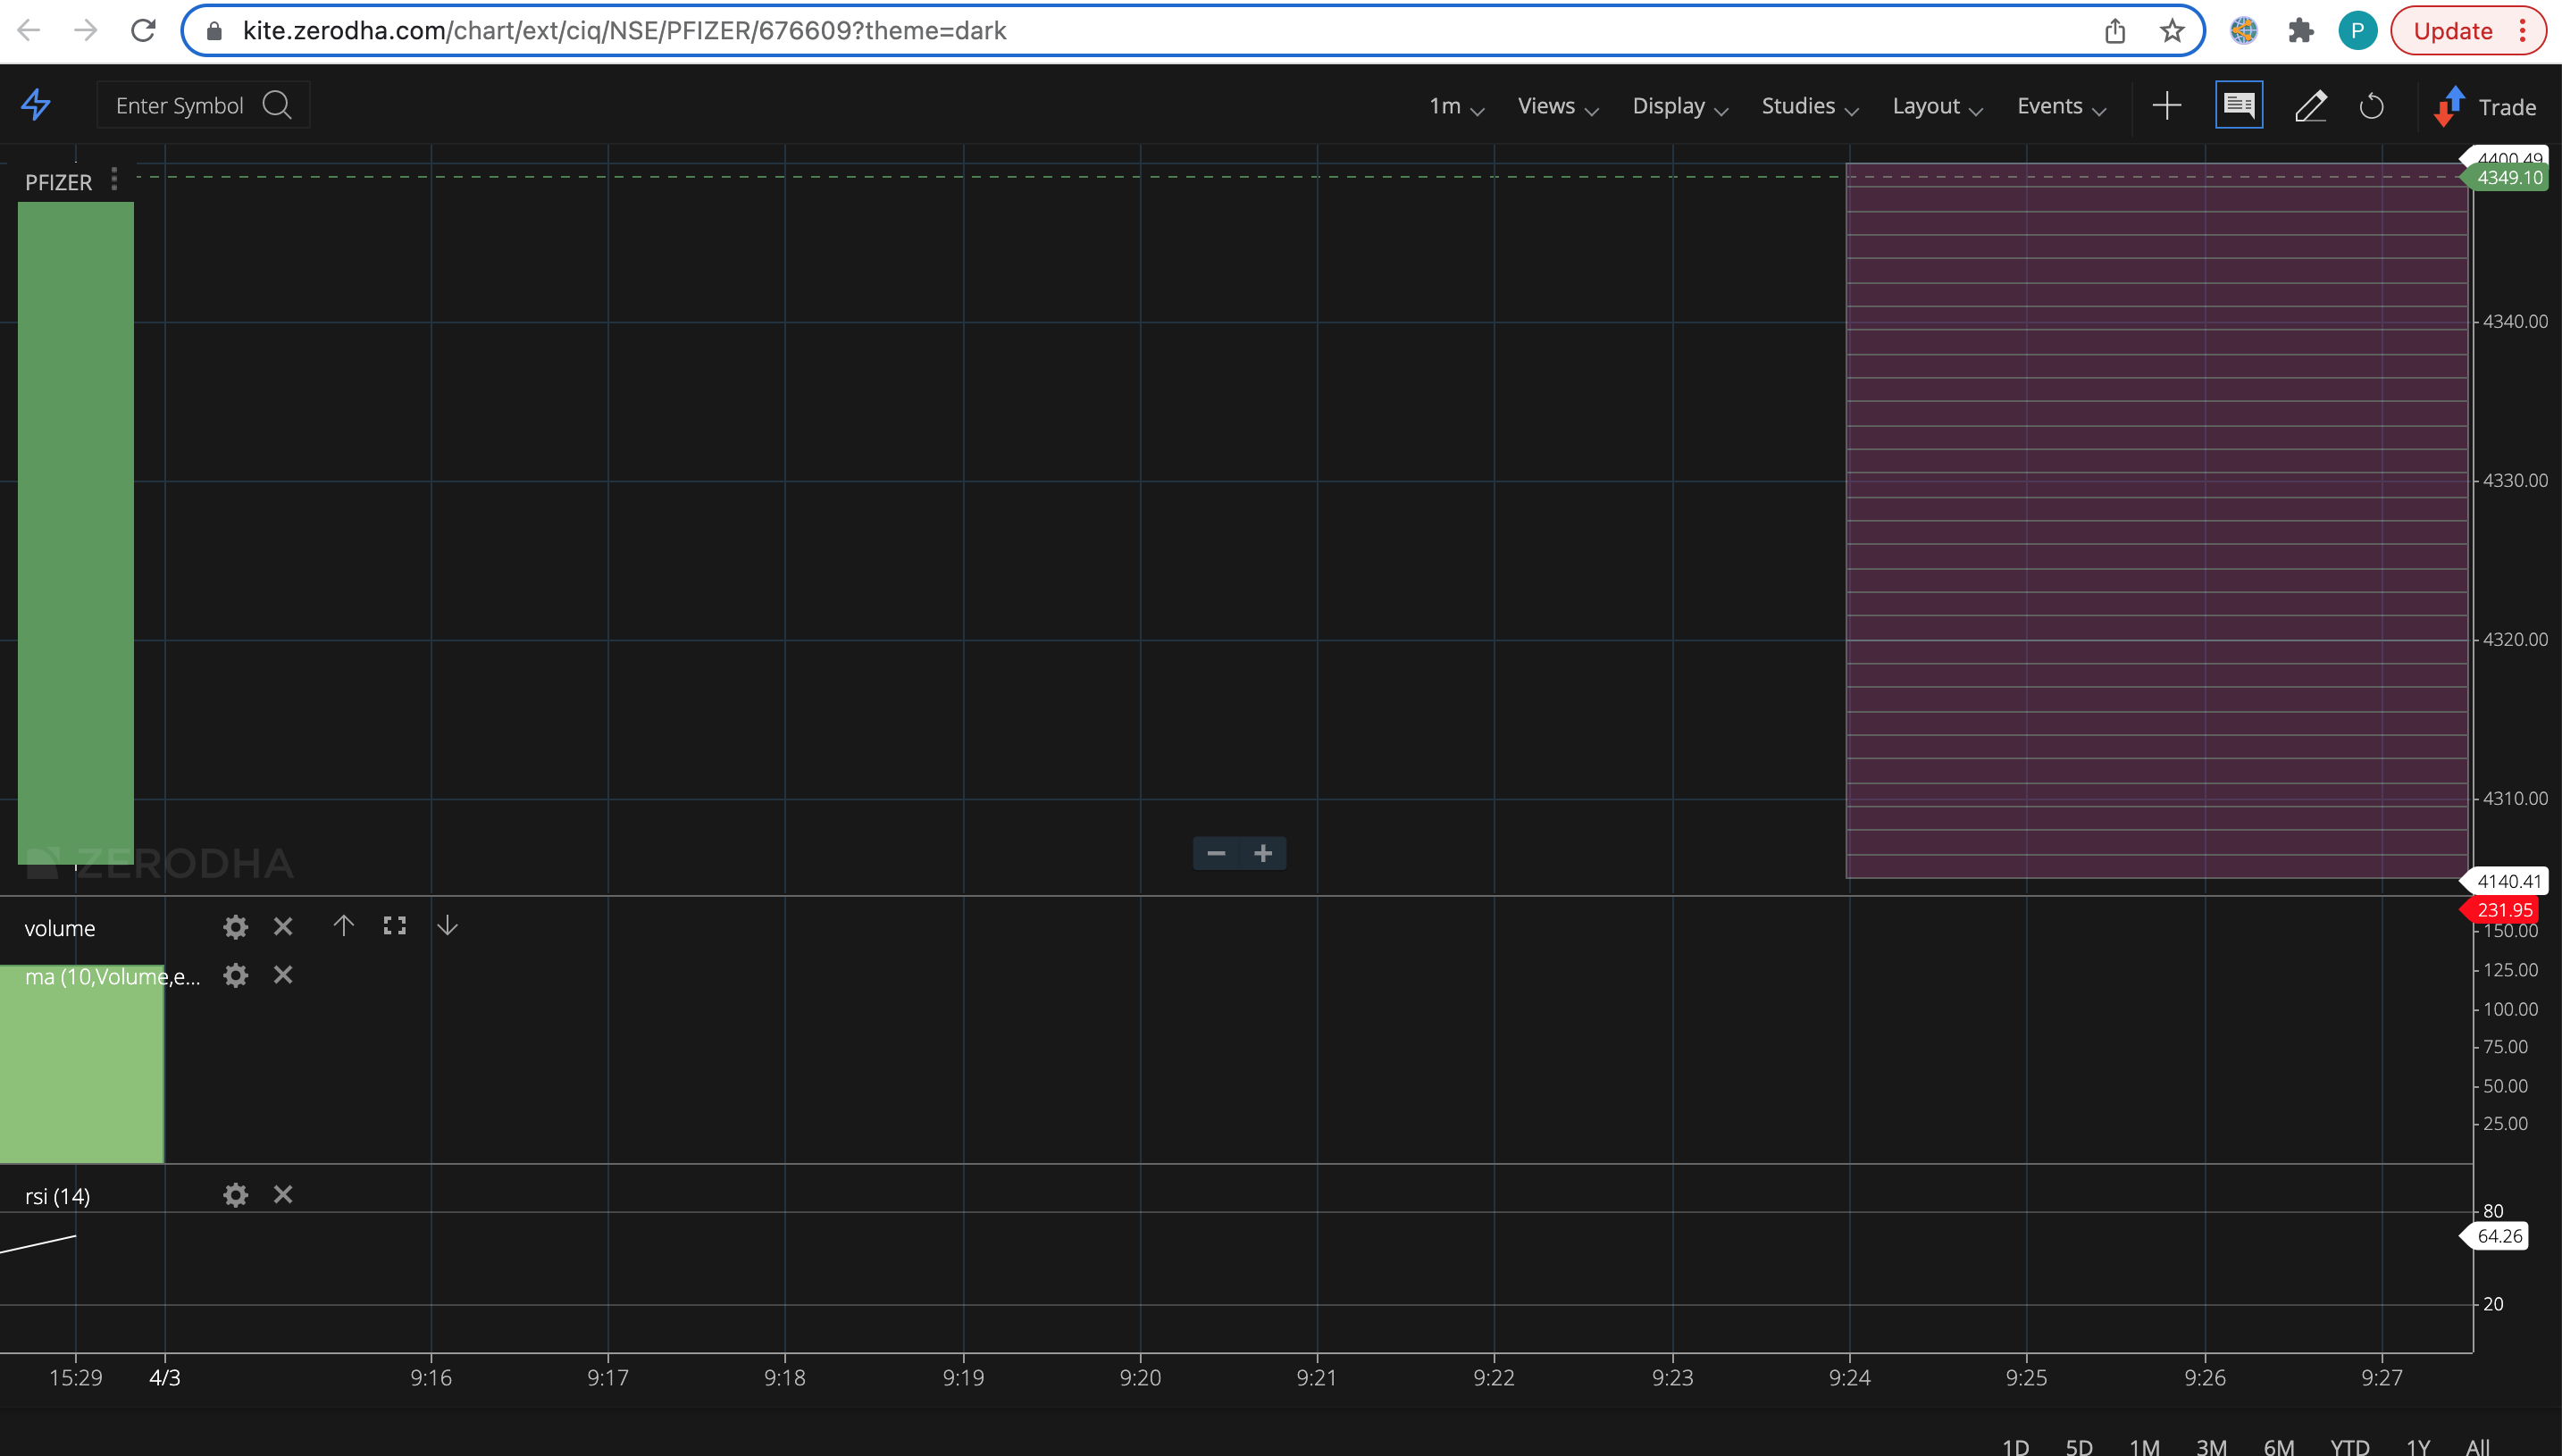Viewport: 2562px width, 1456px height.
Task: Click the large green PFIZER candle
Action: [76, 532]
